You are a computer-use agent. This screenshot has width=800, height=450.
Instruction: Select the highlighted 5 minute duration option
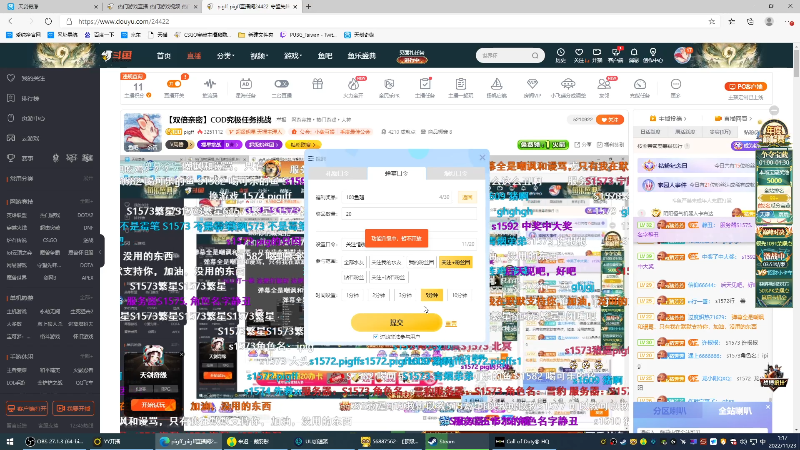(x=432, y=295)
